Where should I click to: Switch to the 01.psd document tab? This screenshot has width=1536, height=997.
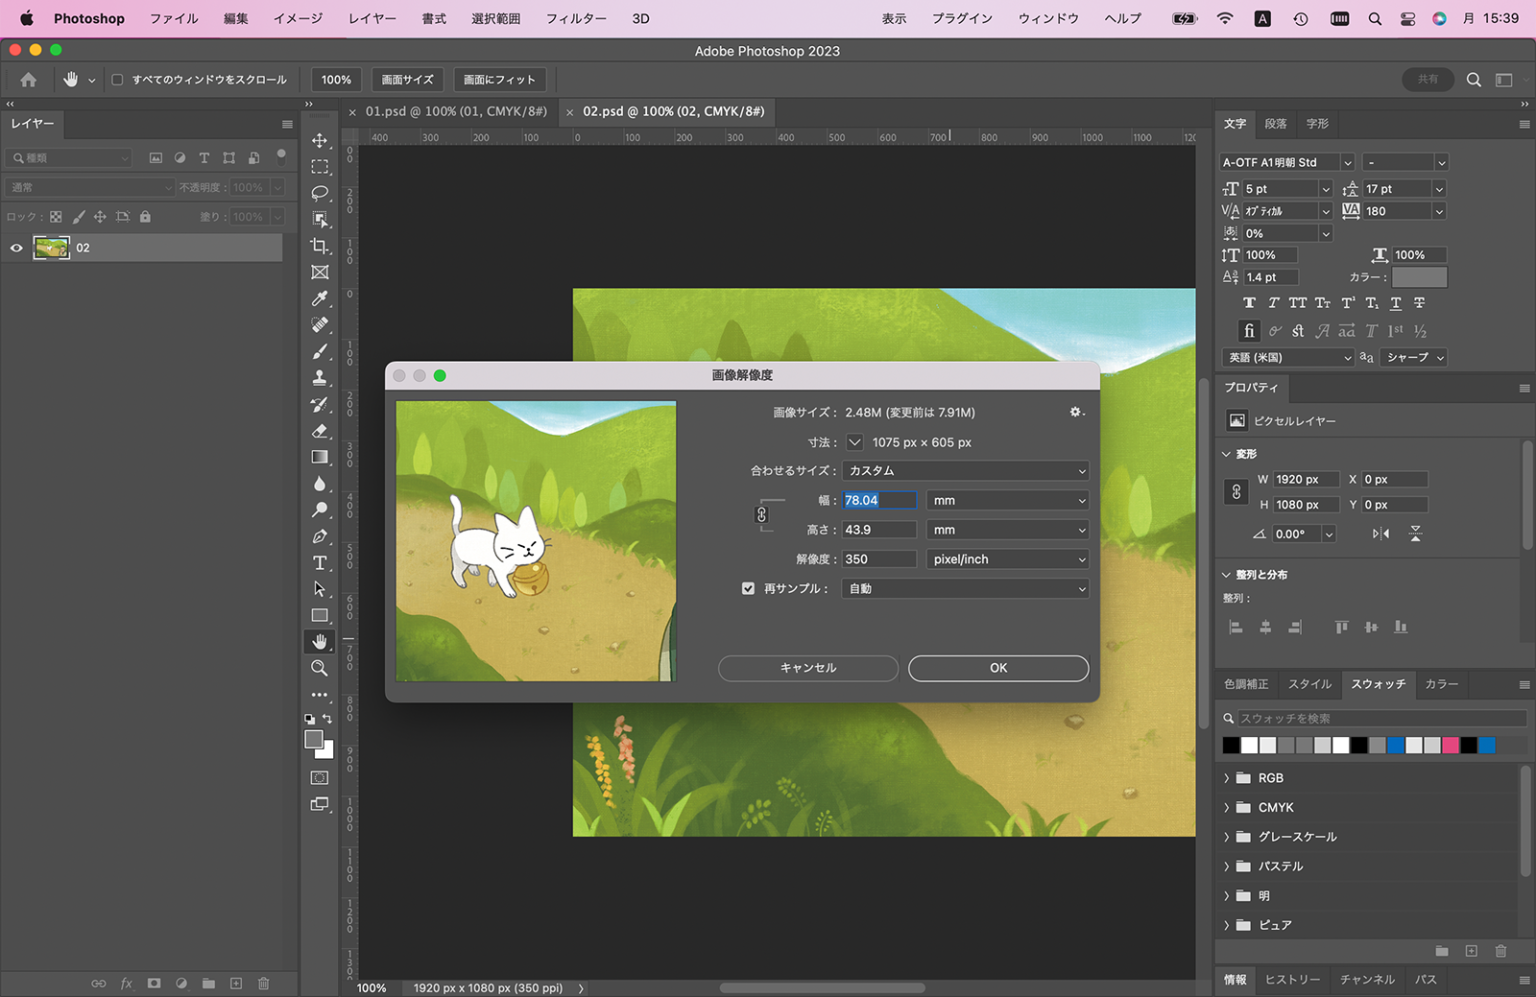(x=456, y=111)
